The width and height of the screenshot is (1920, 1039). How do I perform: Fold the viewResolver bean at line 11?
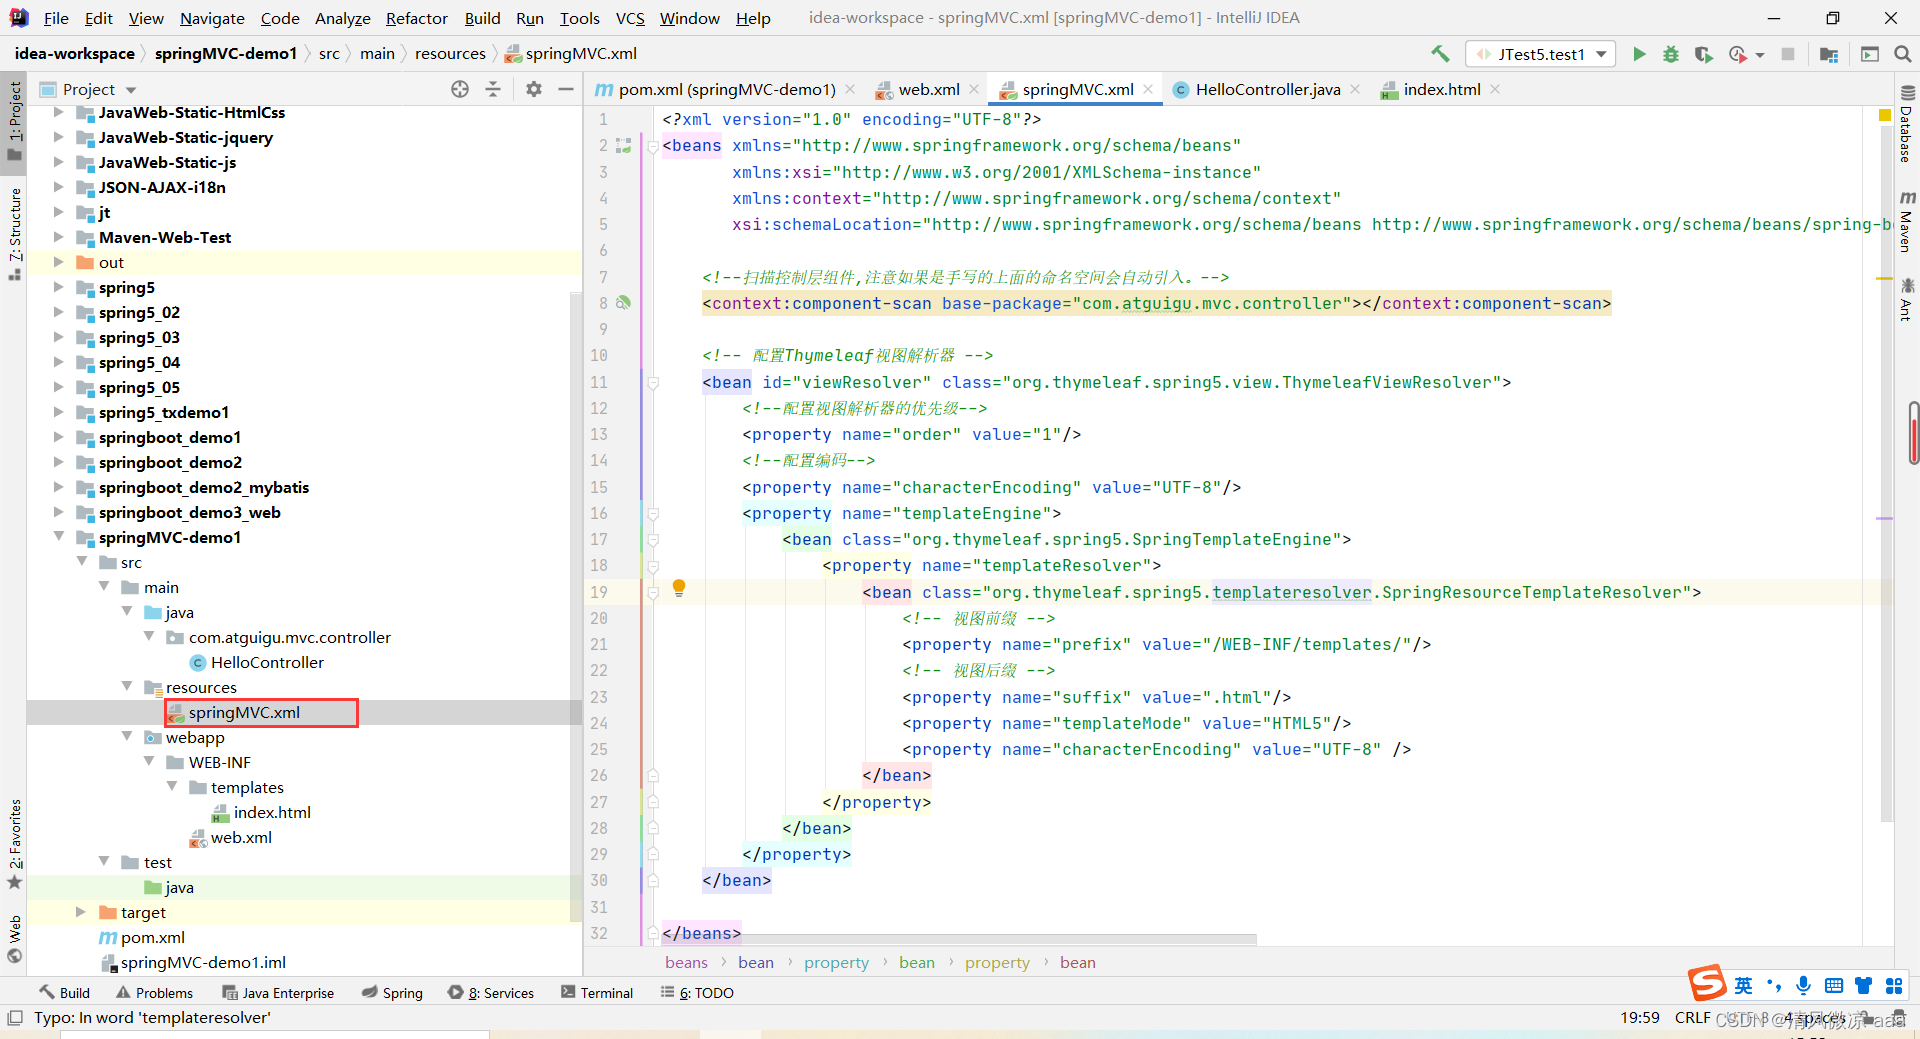point(653,382)
